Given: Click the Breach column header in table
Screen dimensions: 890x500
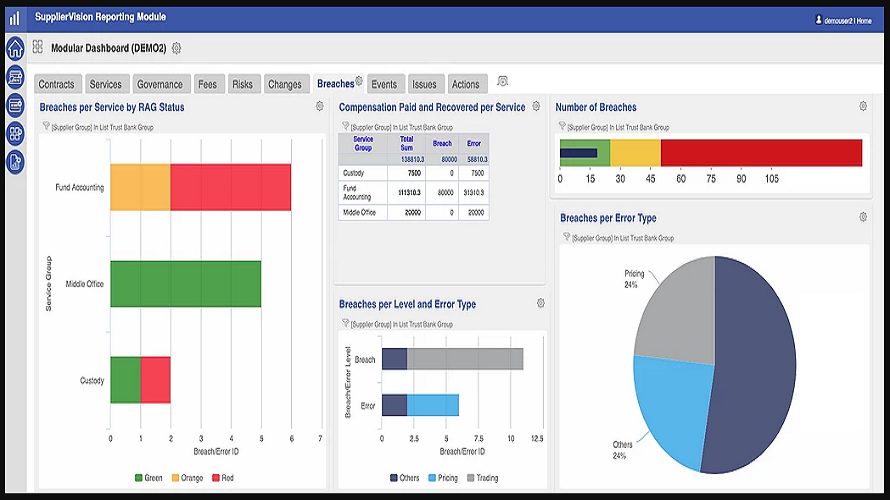Looking at the screenshot, I should [x=442, y=144].
